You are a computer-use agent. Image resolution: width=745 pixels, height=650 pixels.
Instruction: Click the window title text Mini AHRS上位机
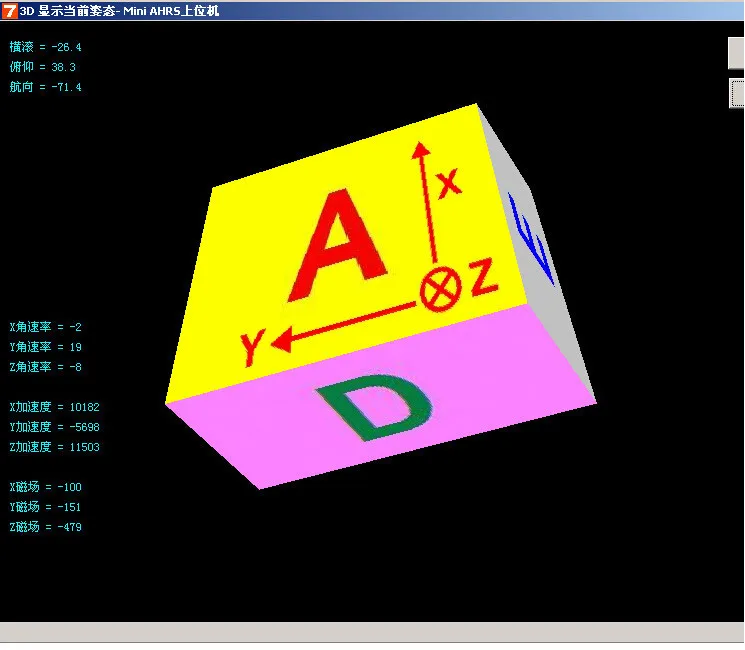coord(171,10)
